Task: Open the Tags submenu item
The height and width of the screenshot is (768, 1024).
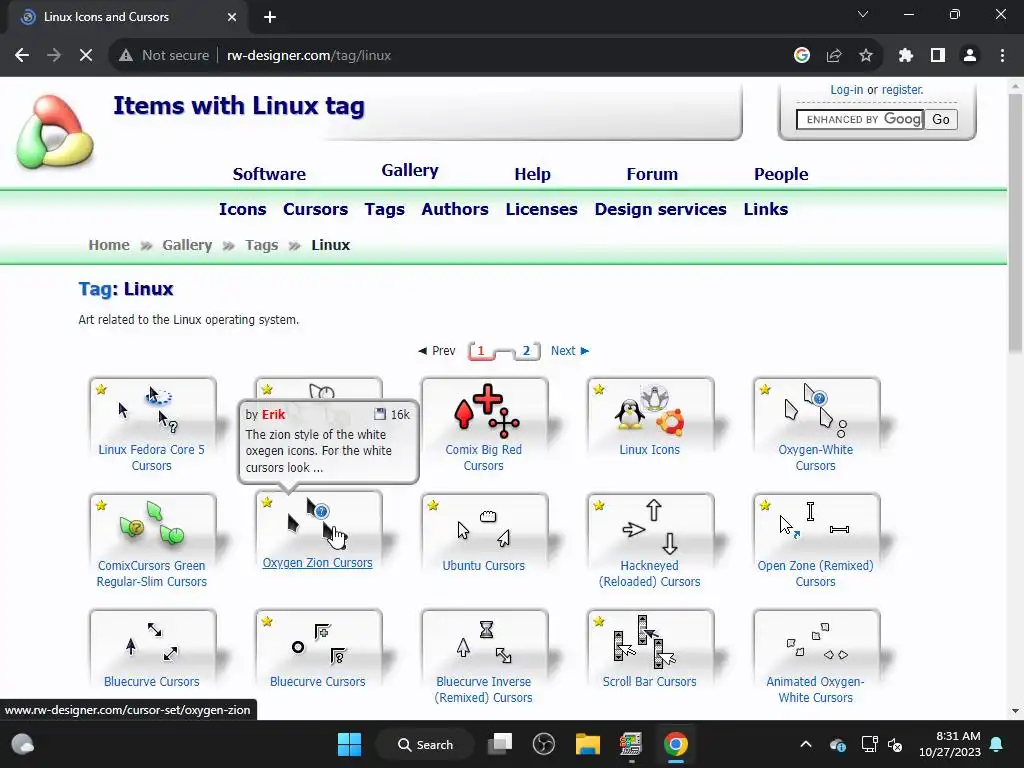Action: pyautogui.click(x=385, y=209)
